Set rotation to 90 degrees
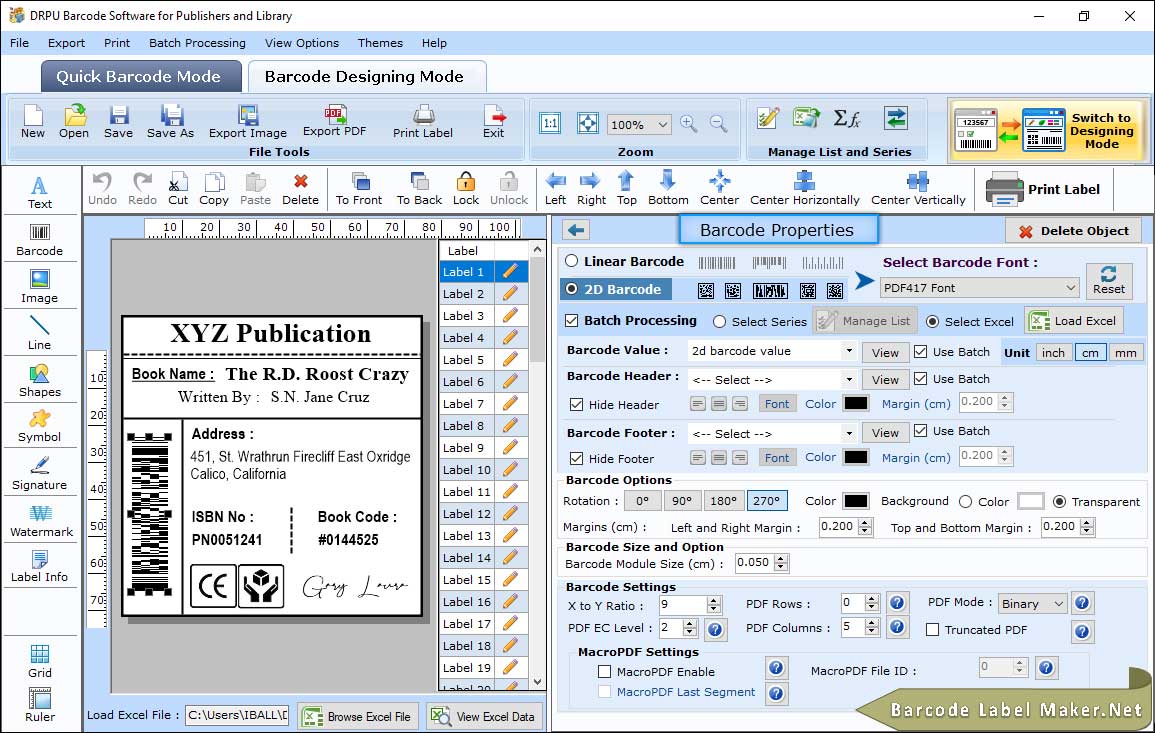The image size is (1155, 733). tap(681, 501)
